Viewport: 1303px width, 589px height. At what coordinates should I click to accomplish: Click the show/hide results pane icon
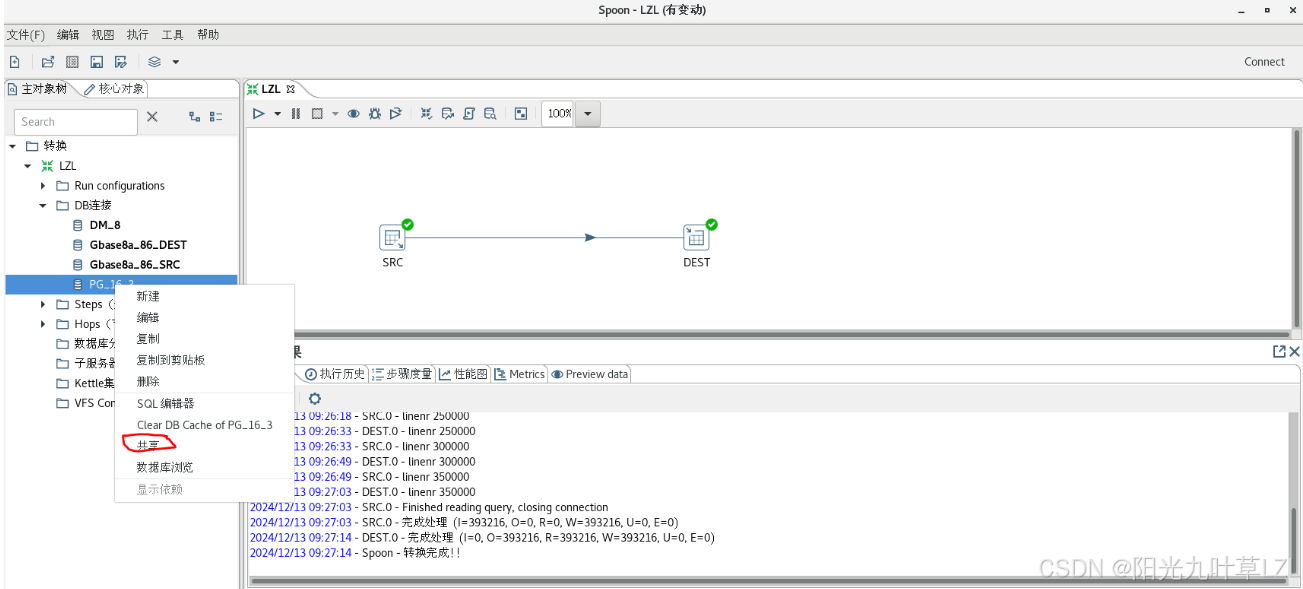(x=521, y=114)
